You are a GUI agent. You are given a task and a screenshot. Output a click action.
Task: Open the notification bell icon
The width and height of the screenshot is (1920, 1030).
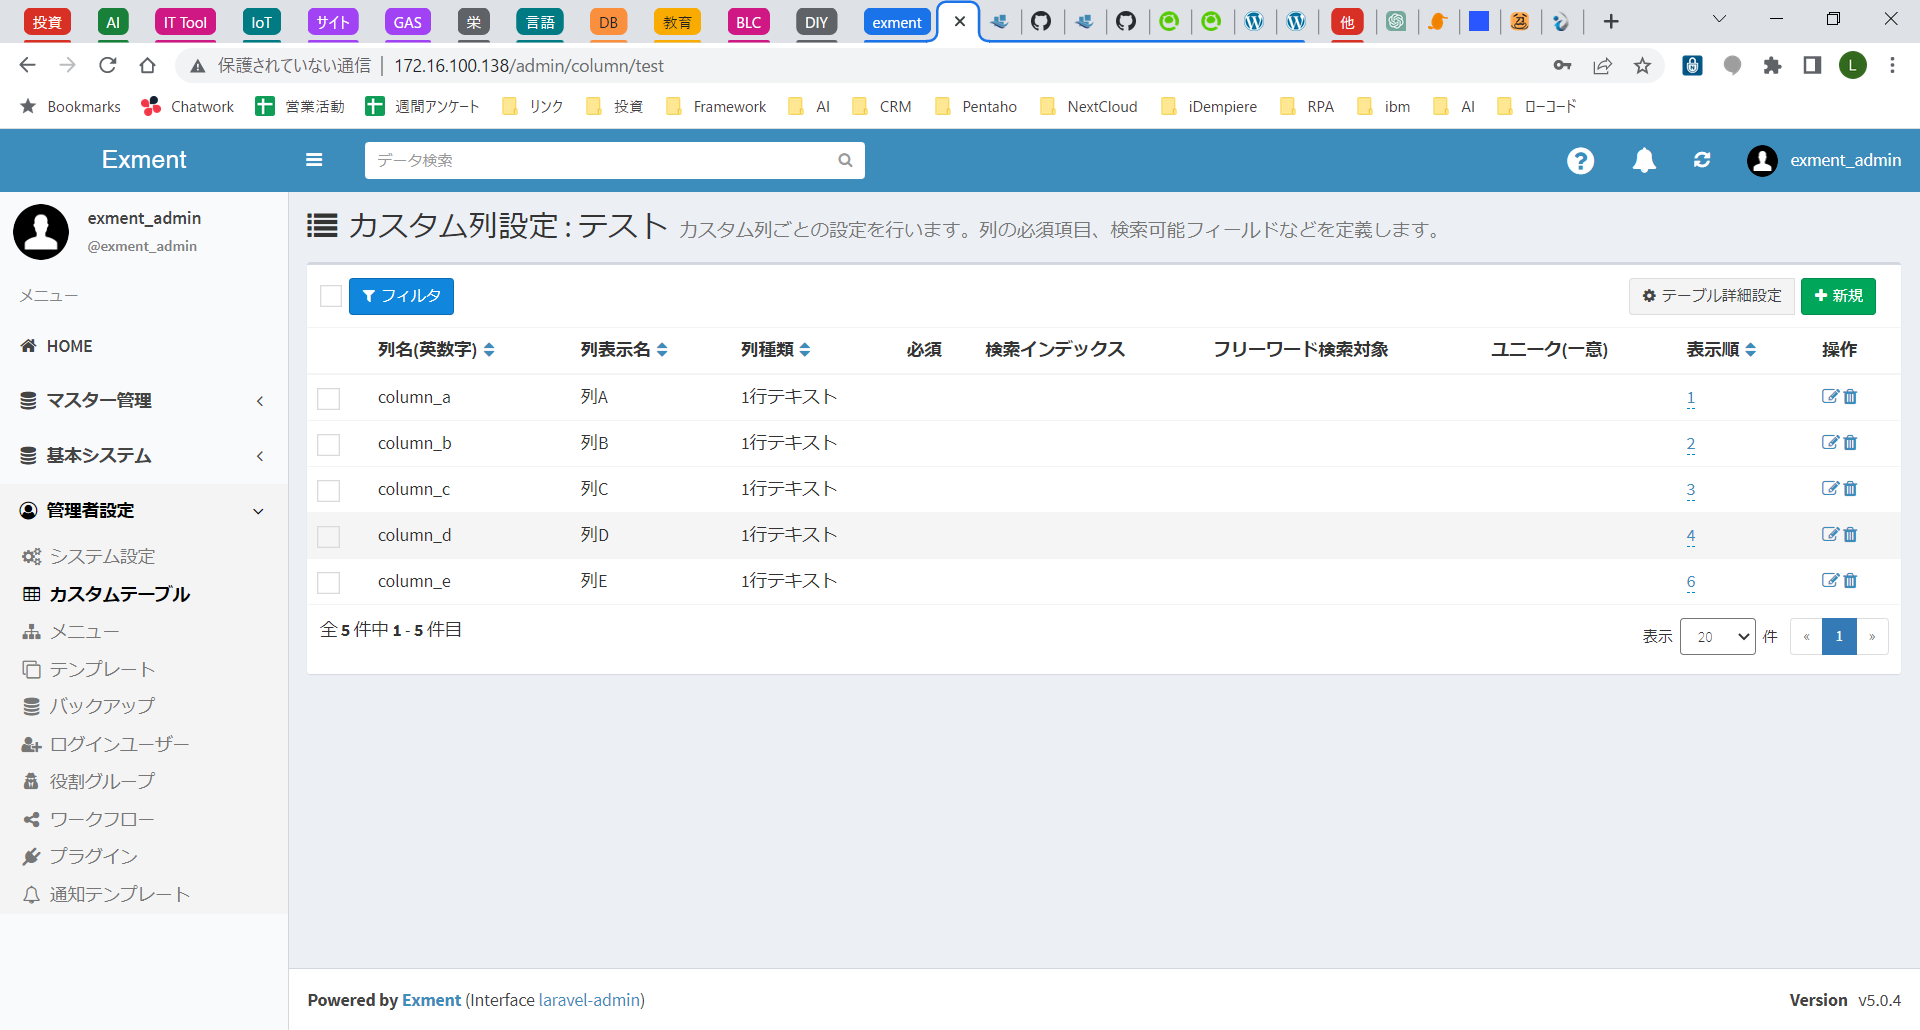[1645, 160]
